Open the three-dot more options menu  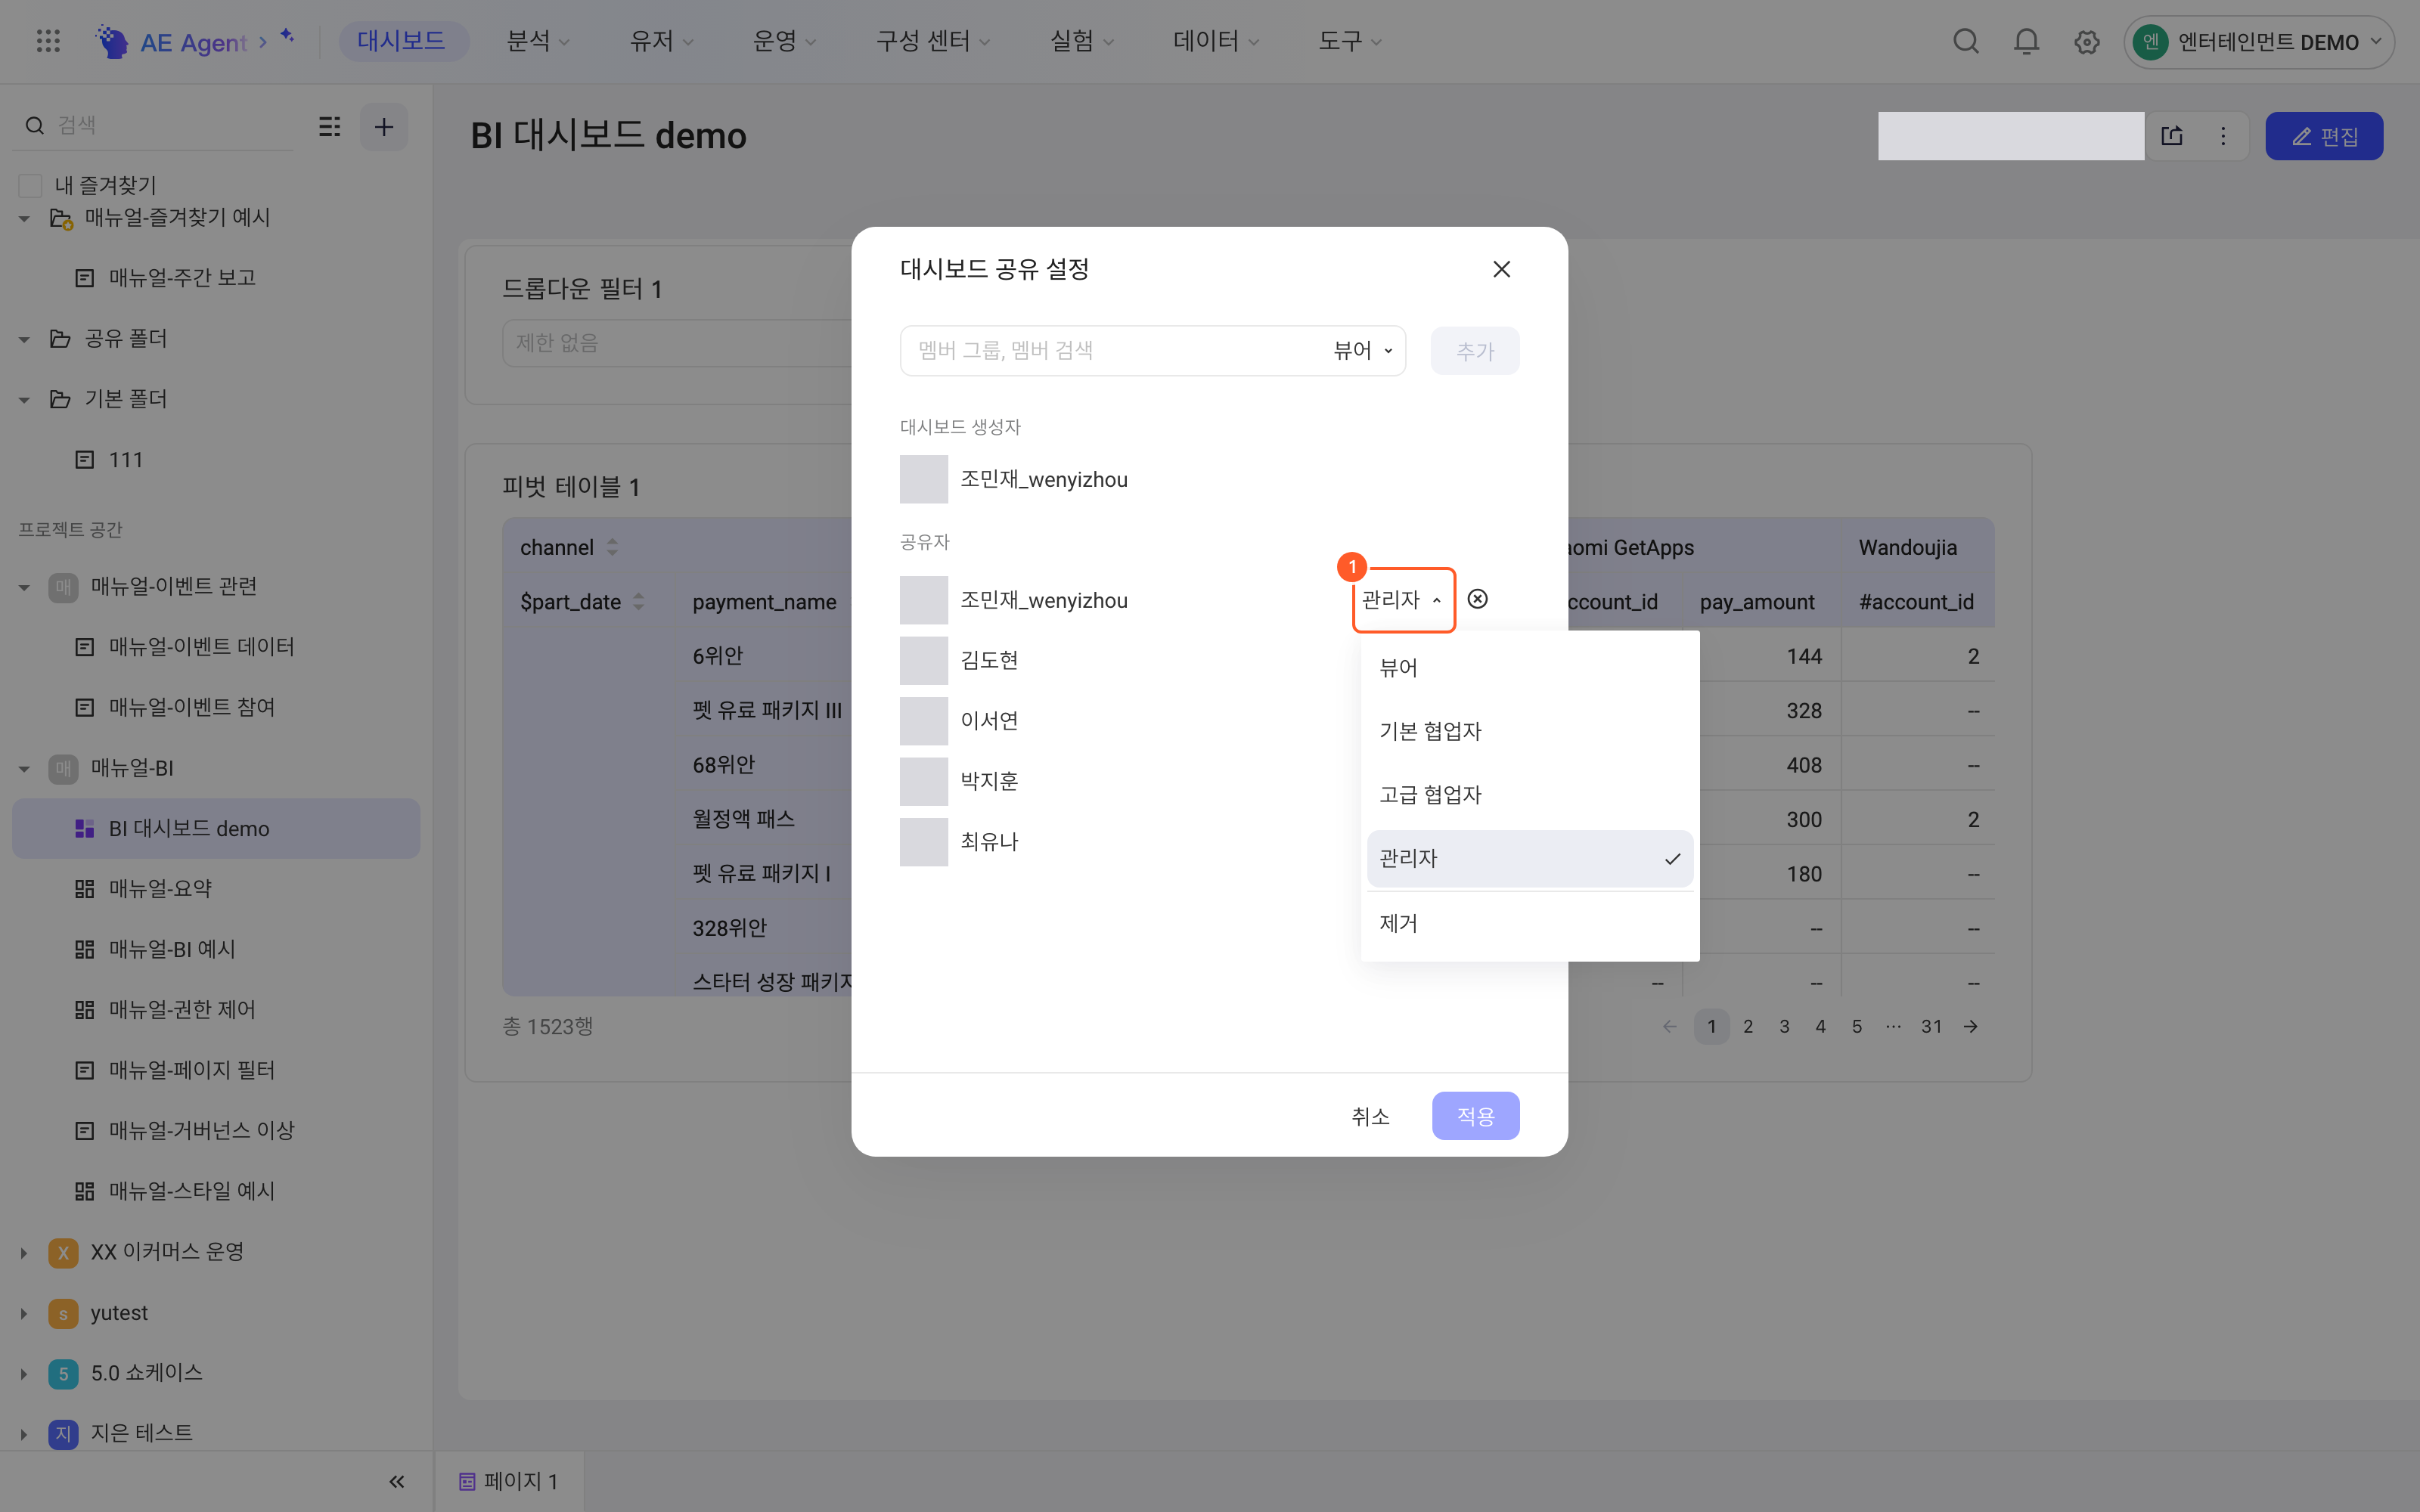tap(2223, 136)
